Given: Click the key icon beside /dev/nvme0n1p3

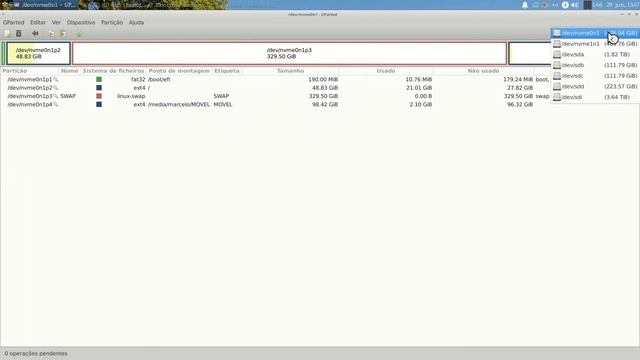Looking at the screenshot, I should [56, 96].
